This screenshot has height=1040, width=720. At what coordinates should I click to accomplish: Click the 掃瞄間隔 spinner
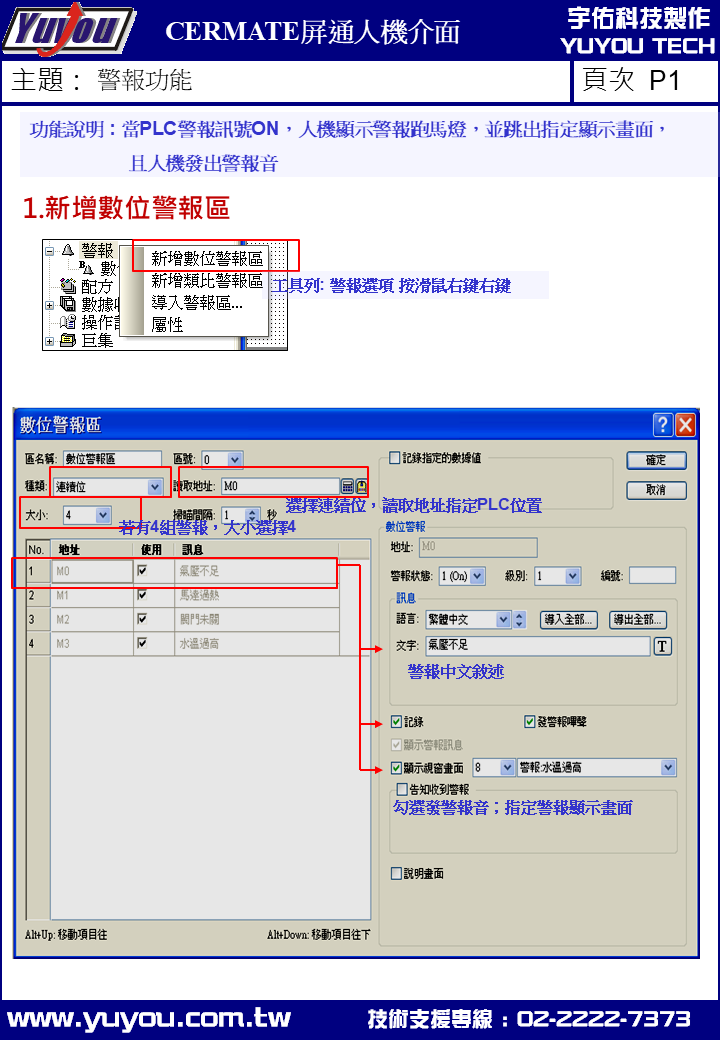(x=253, y=515)
